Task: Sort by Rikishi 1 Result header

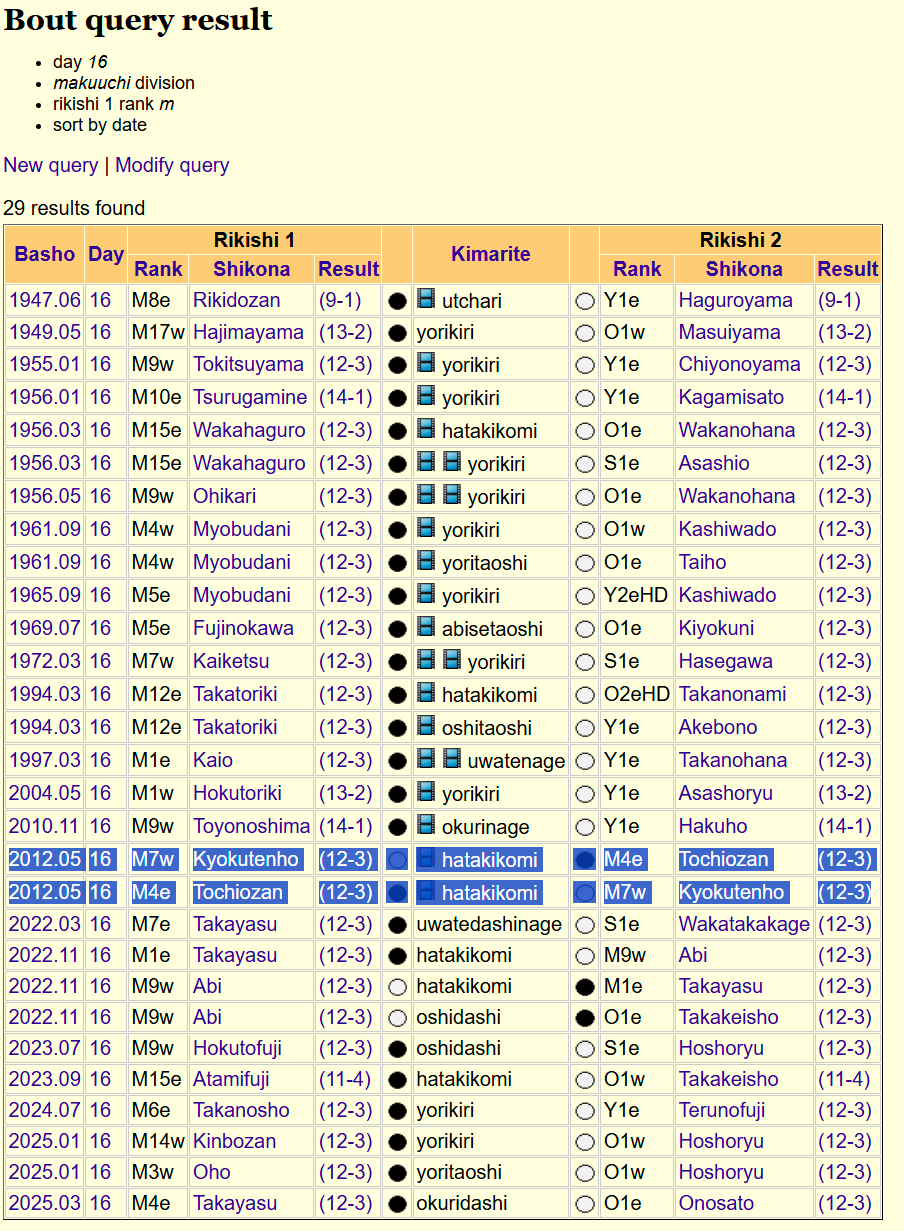Action: pos(348,269)
